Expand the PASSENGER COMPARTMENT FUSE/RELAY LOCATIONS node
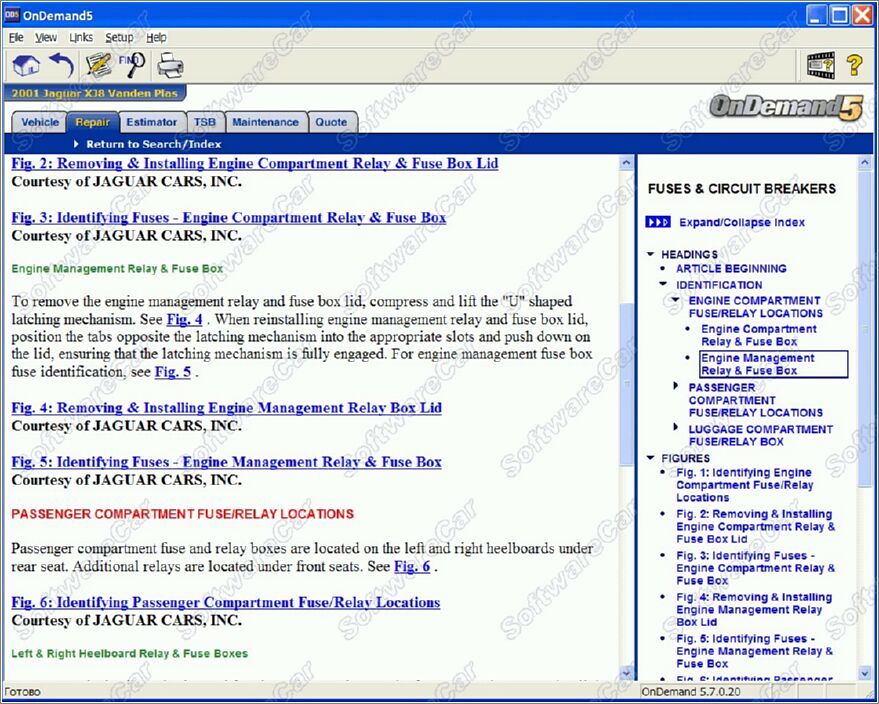Image resolution: width=879 pixels, height=704 pixels. [676, 387]
